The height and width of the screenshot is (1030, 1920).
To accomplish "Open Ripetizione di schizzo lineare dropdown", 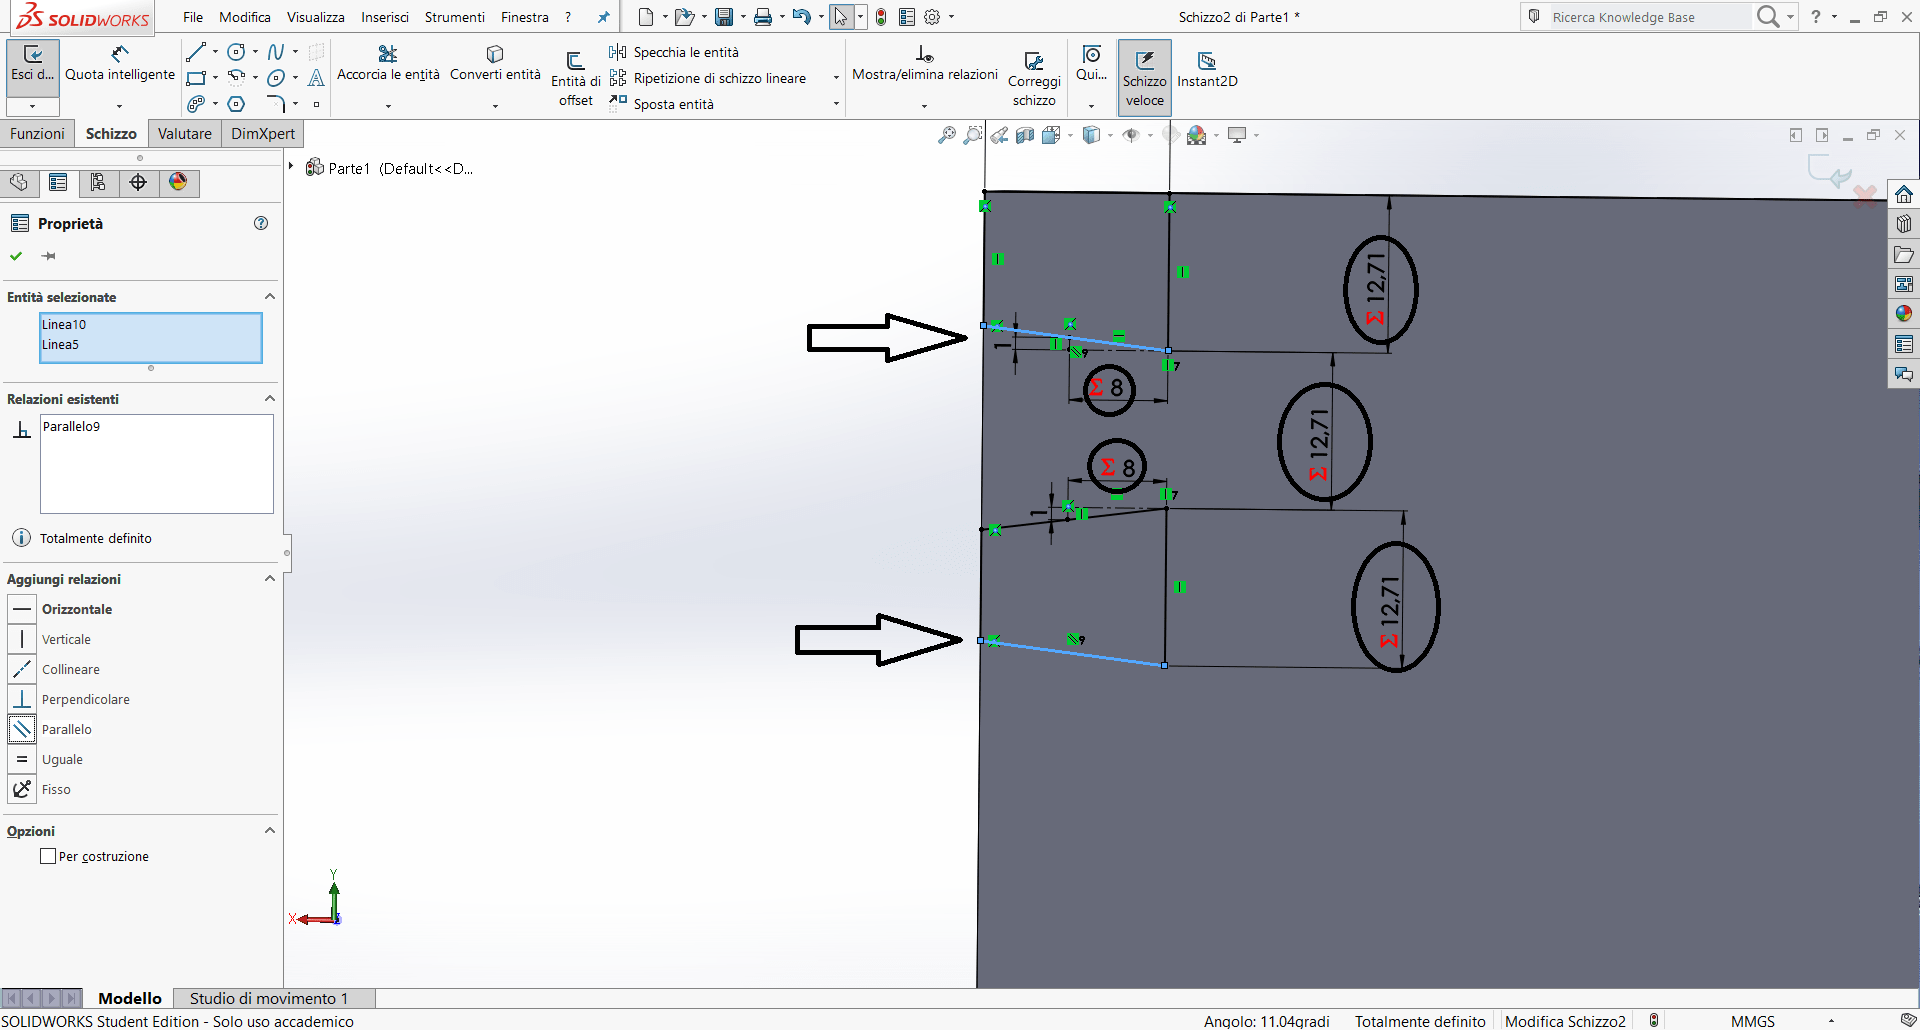I will [836, 78].
